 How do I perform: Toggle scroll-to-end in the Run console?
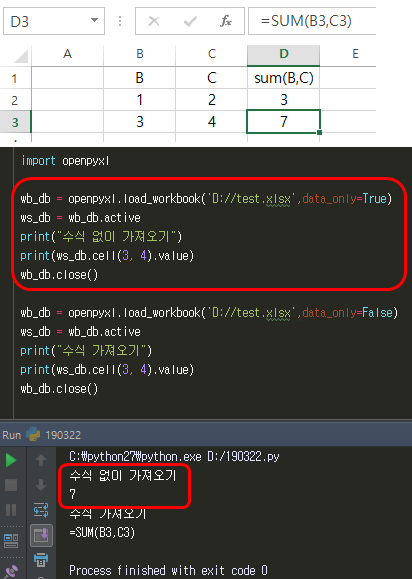(41, 535)
